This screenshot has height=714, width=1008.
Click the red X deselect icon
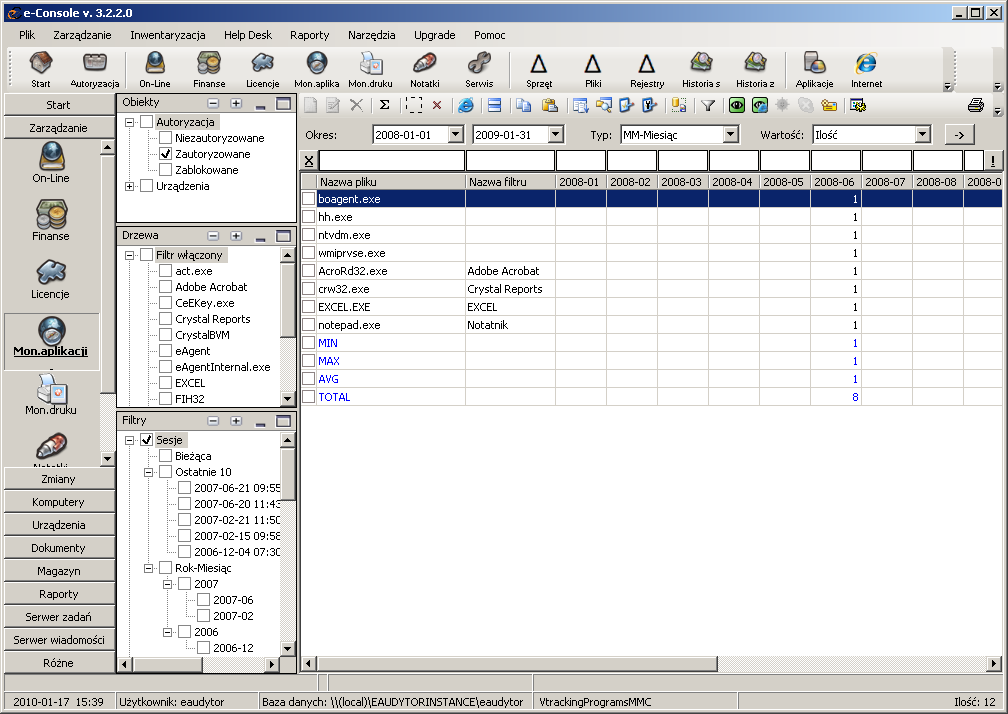pyautogui.click(x=437, y=105)
